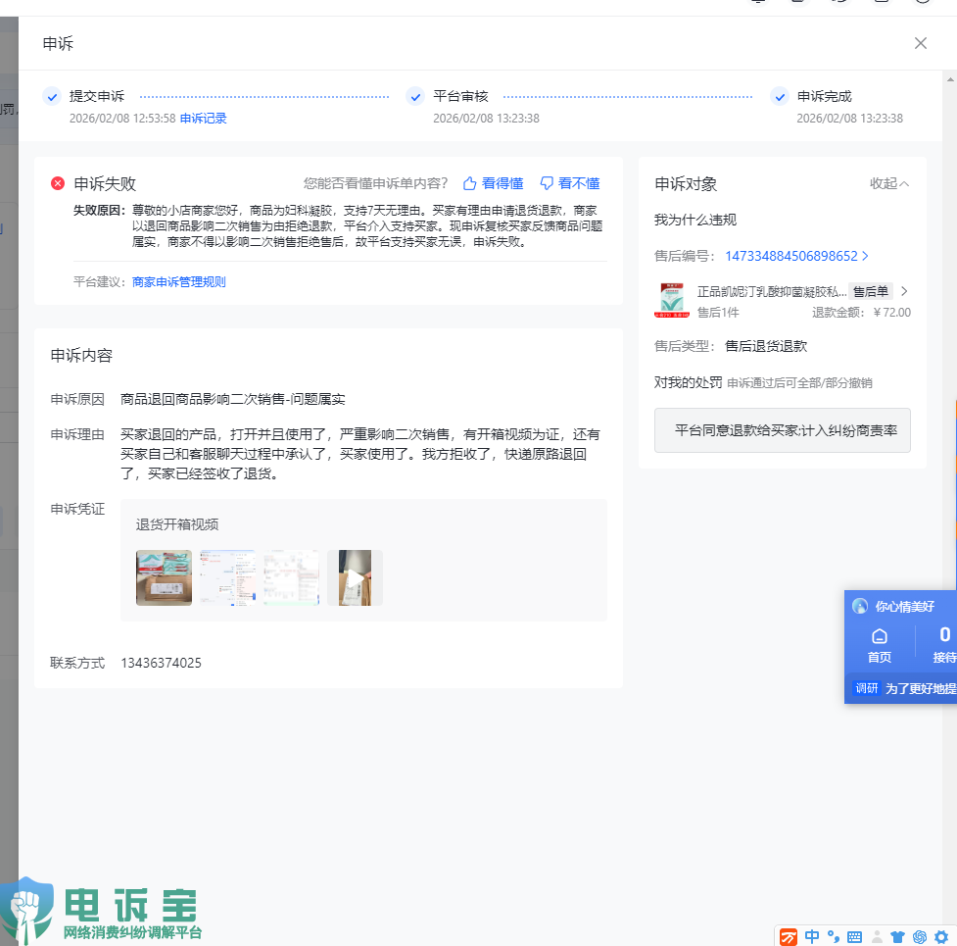Toggle IME punctuation mode icon
957x946 pixels.
click(x=833, y=937)
